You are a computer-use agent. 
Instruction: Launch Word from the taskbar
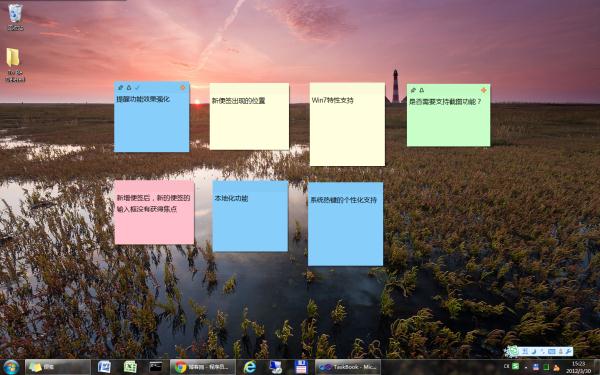point(104,367)
